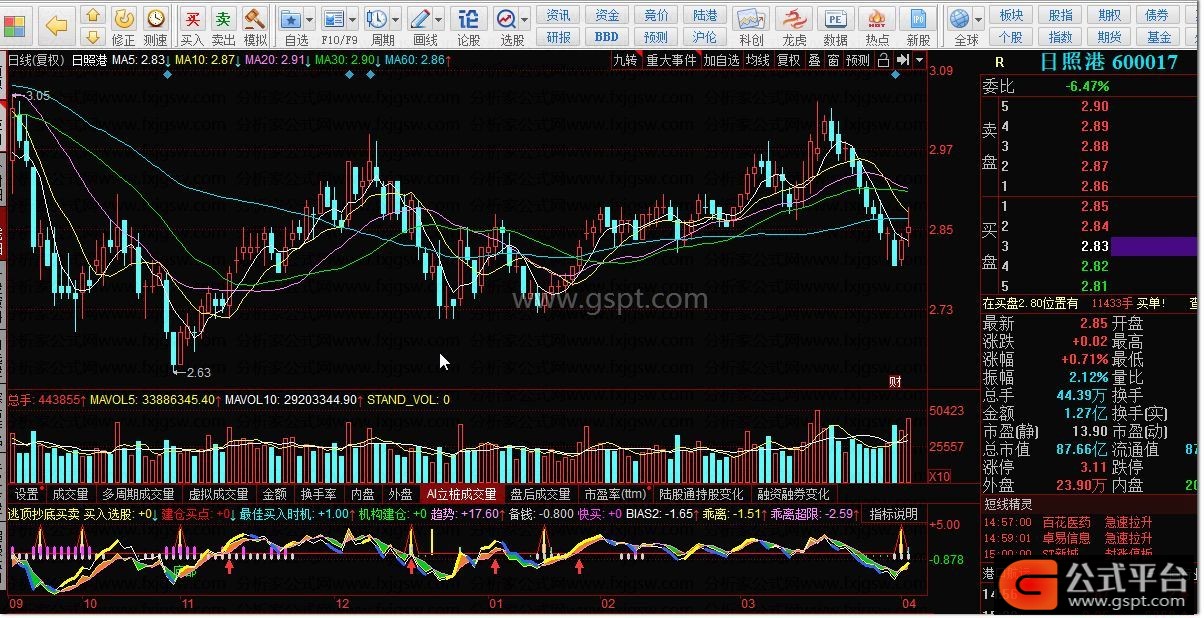
Task: Click the 日线(复权) period label
Action: [36, 60]
